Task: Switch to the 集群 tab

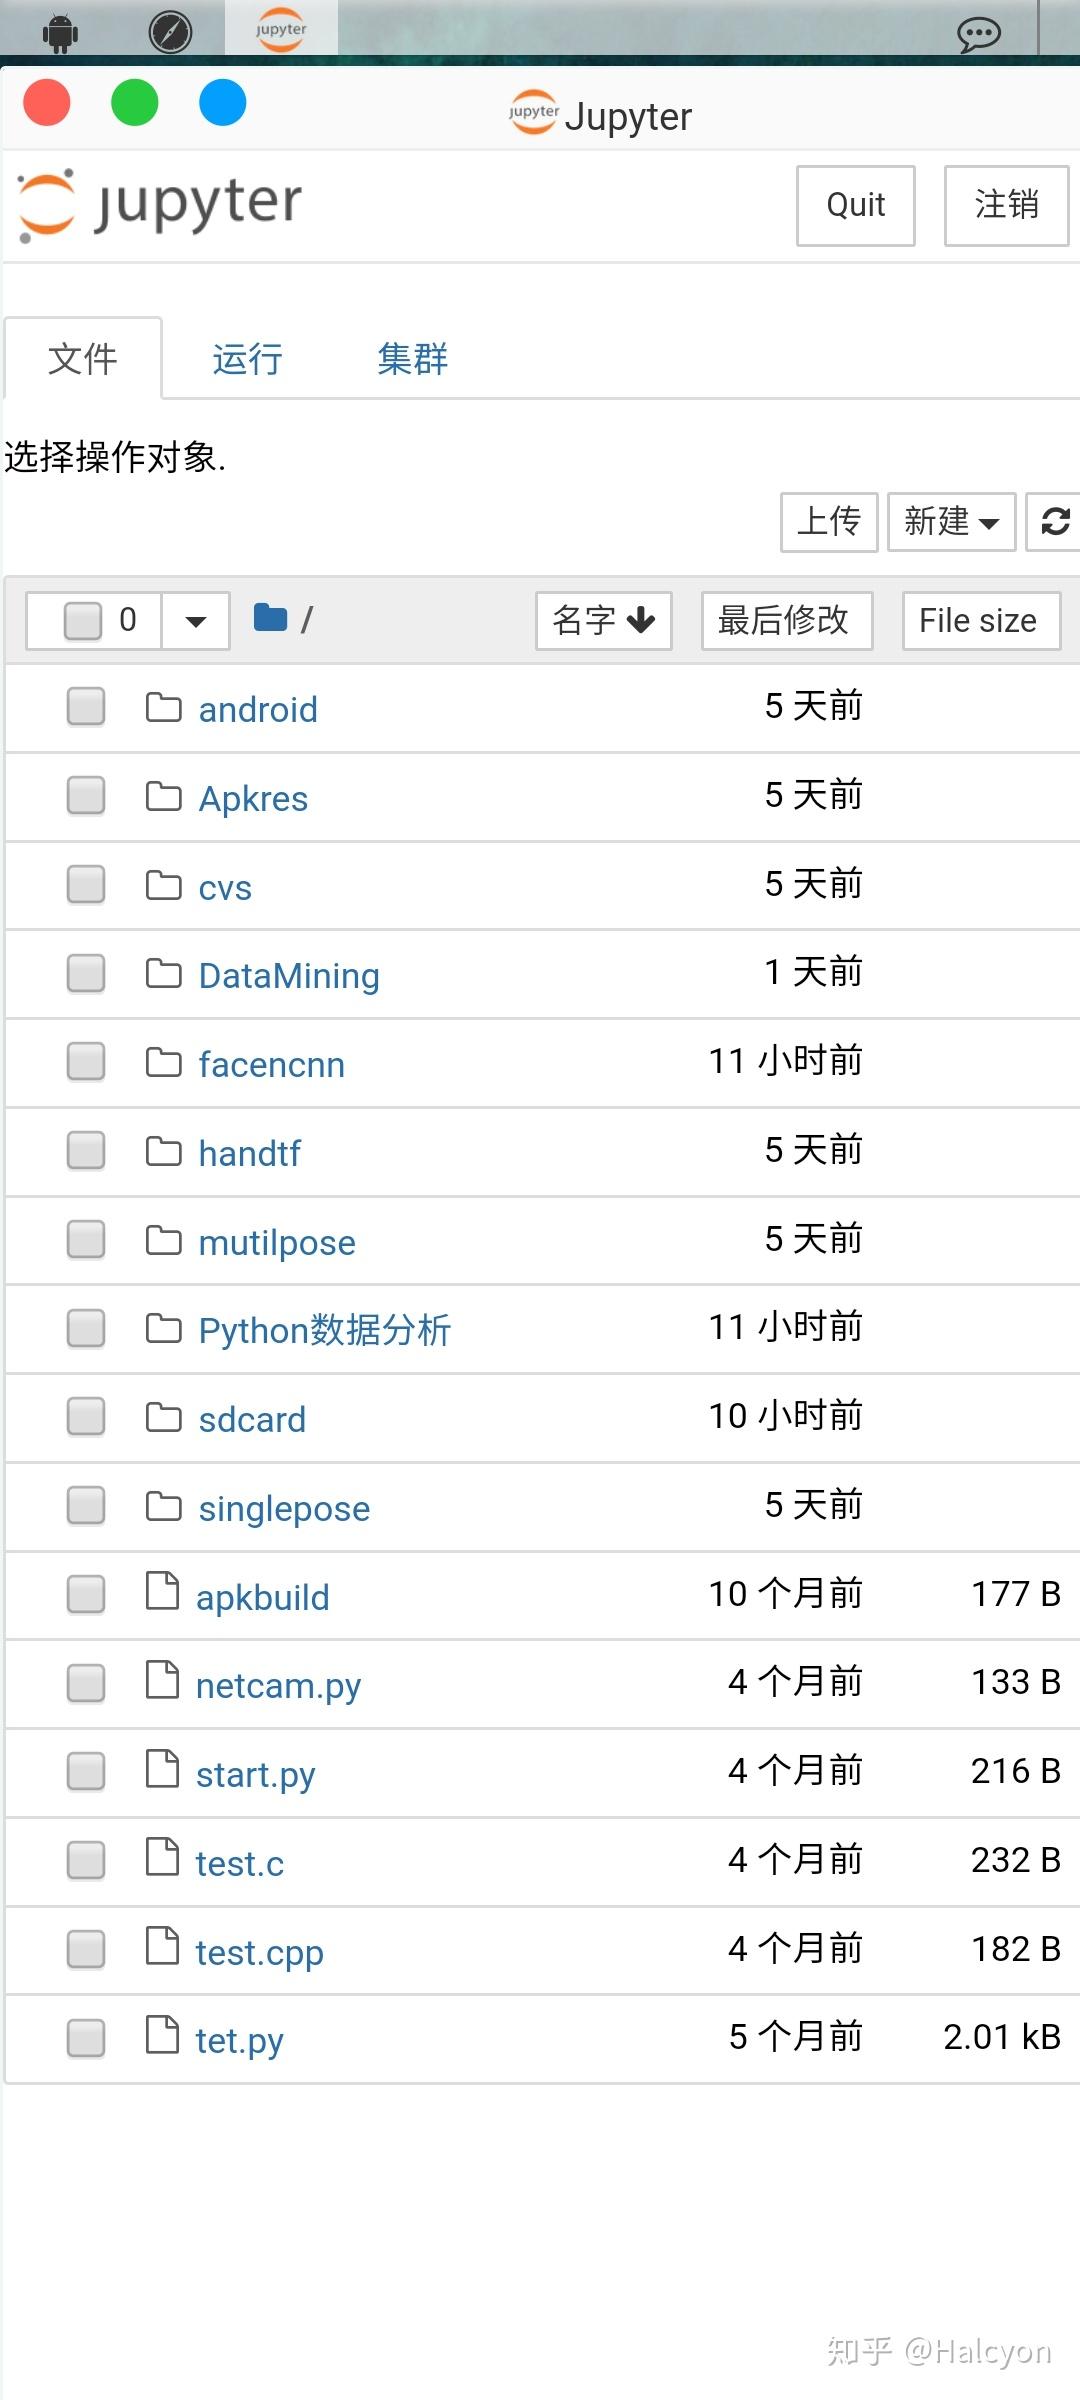Action: (411, 359)
